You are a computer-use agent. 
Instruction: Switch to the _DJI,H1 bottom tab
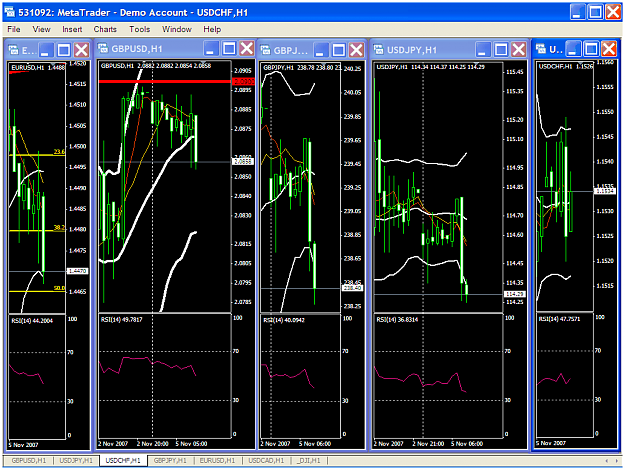(x=309, y=460)
